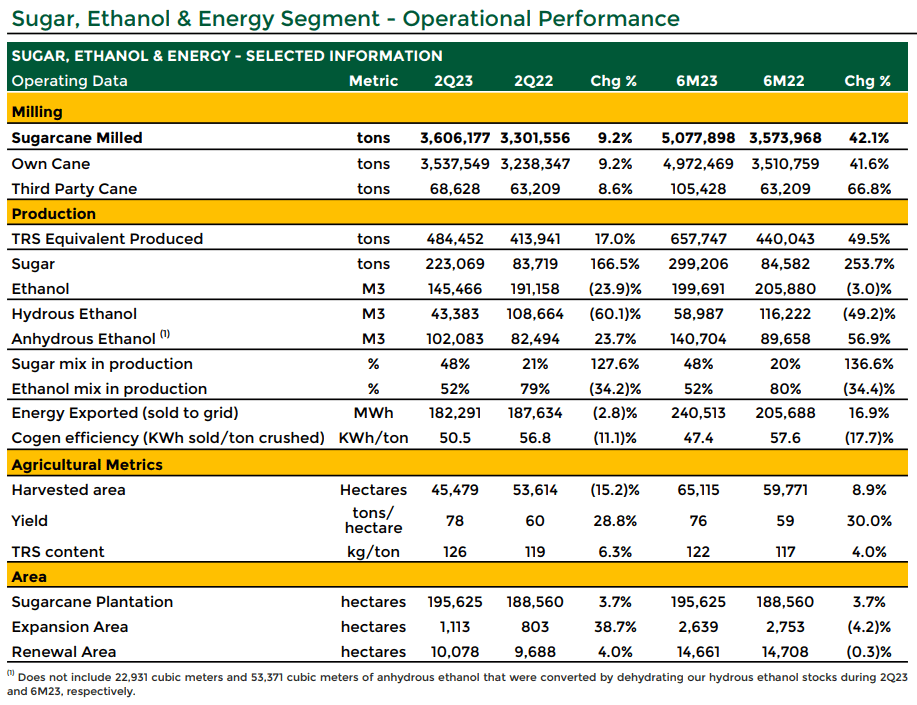Click the 2Q23 column header
Screen dimensions: 917x705
pyautogui.click(x=453, y=81)
